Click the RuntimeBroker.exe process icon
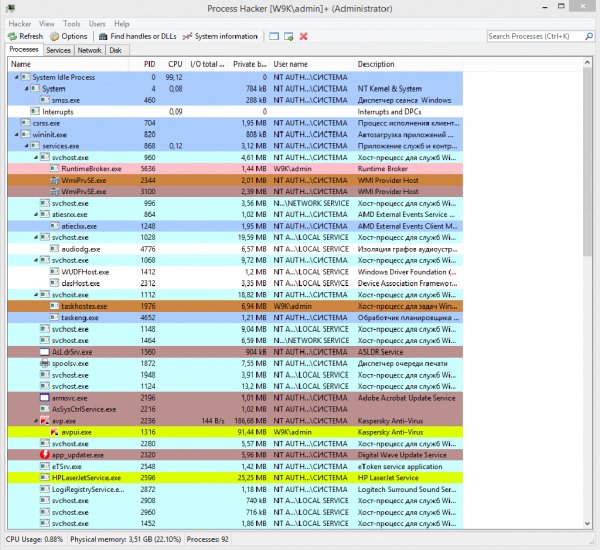The width and height of the screenshot is (600, 550). (x=55, y=168)
